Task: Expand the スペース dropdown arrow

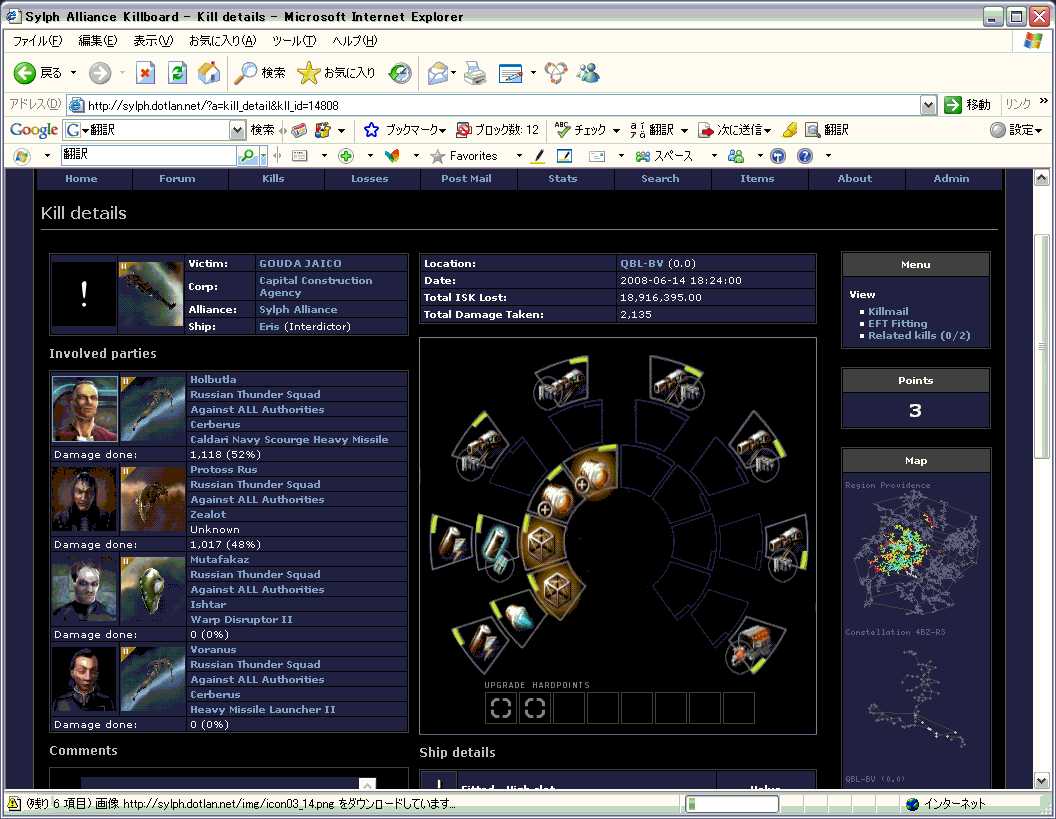Action: 714,156
